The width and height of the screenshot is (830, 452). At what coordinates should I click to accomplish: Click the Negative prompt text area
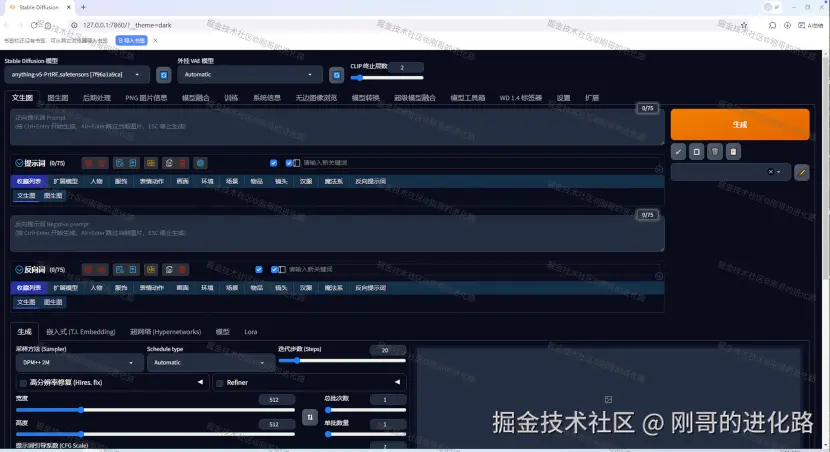click(x=337, y=233)
